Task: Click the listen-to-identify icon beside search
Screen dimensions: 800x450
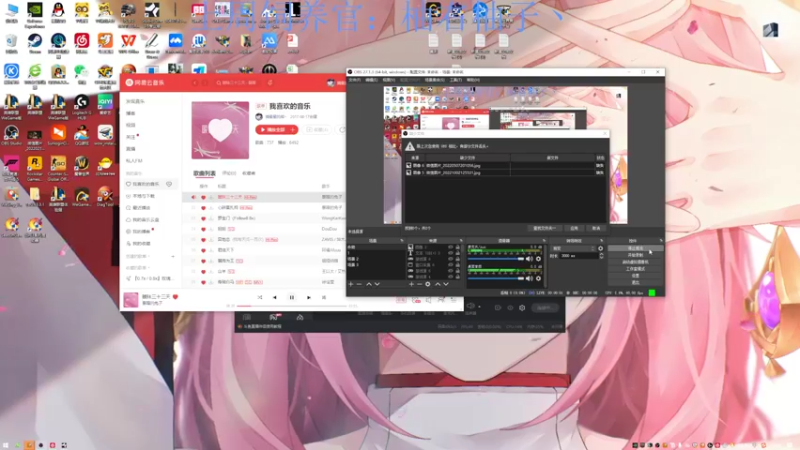Action: click(x=270, y=83)
